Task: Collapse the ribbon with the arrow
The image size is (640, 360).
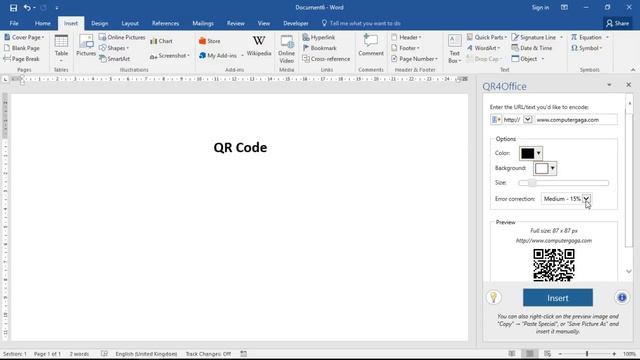Action: (633, 70)
